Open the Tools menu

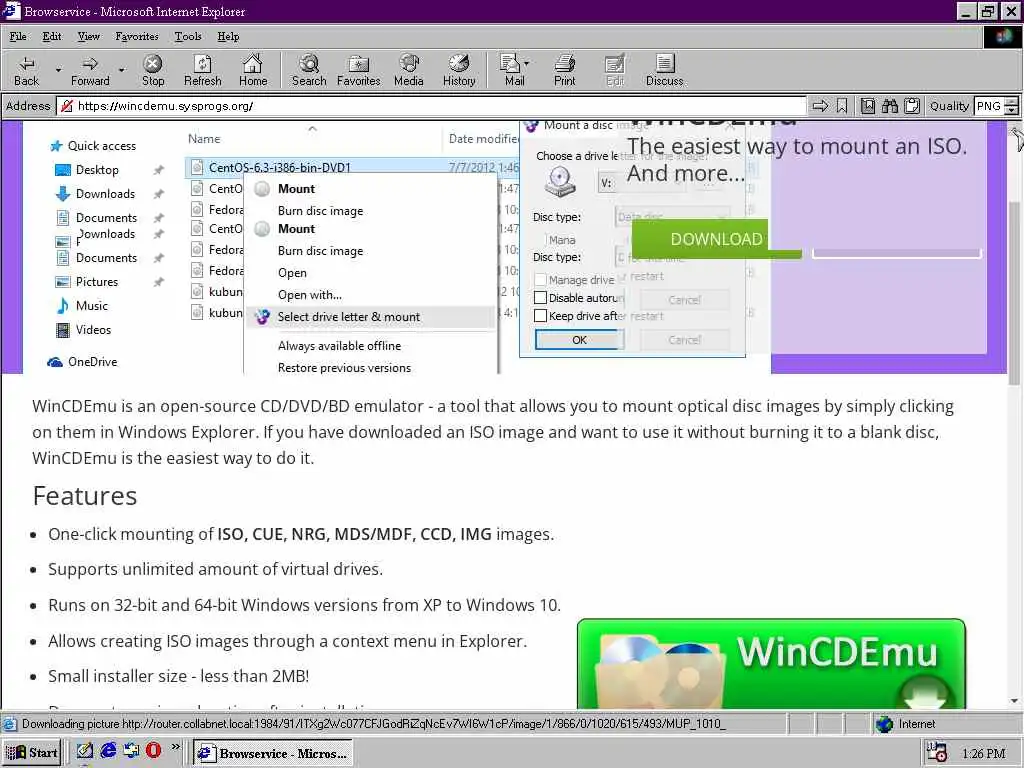[187, 37]
